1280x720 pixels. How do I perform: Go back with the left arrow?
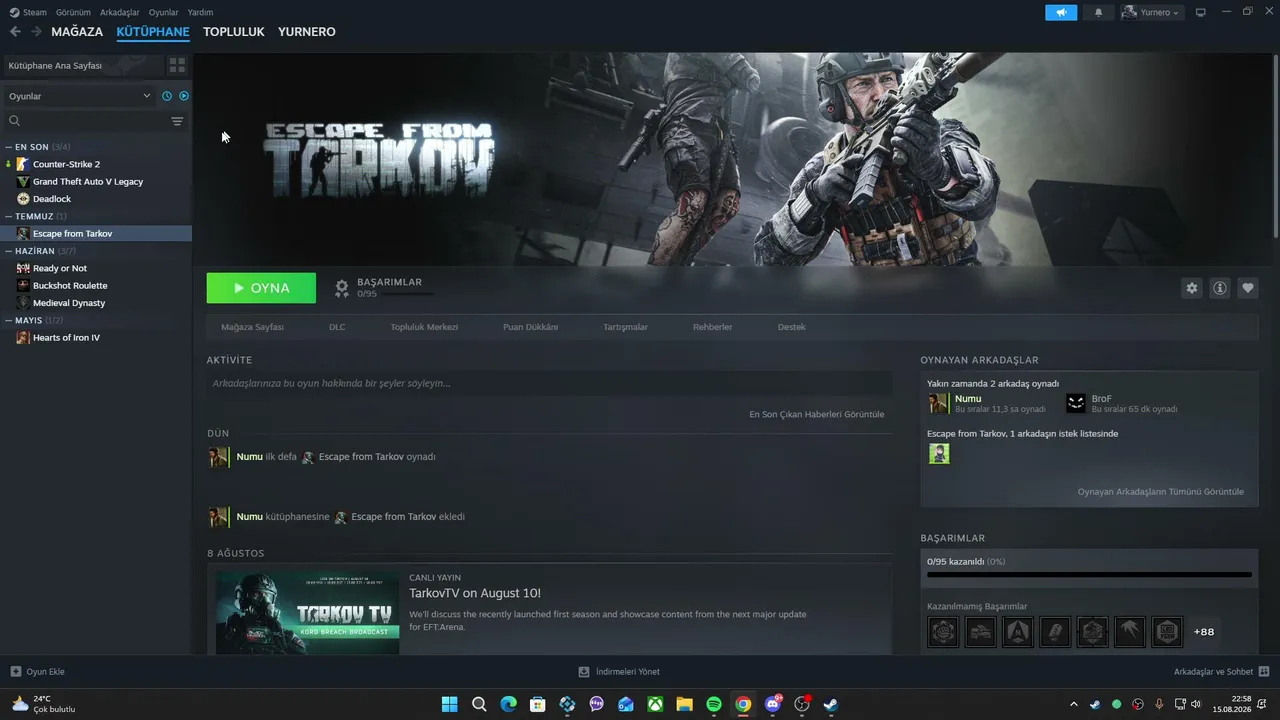(x=15, y=32)
